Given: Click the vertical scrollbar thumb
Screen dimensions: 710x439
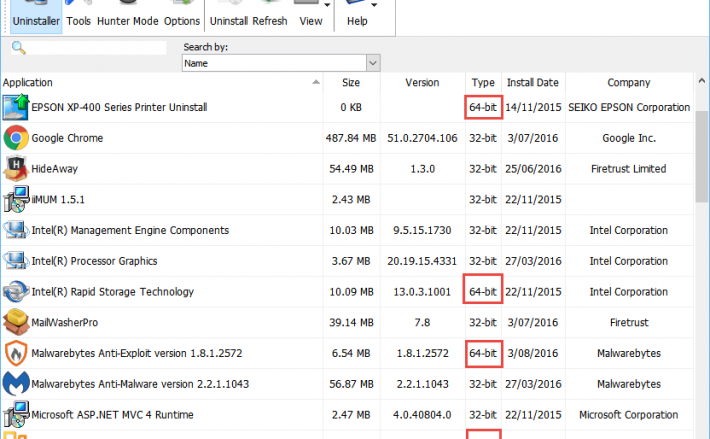Looking at the screenshot, I should (x=702, y=156).
